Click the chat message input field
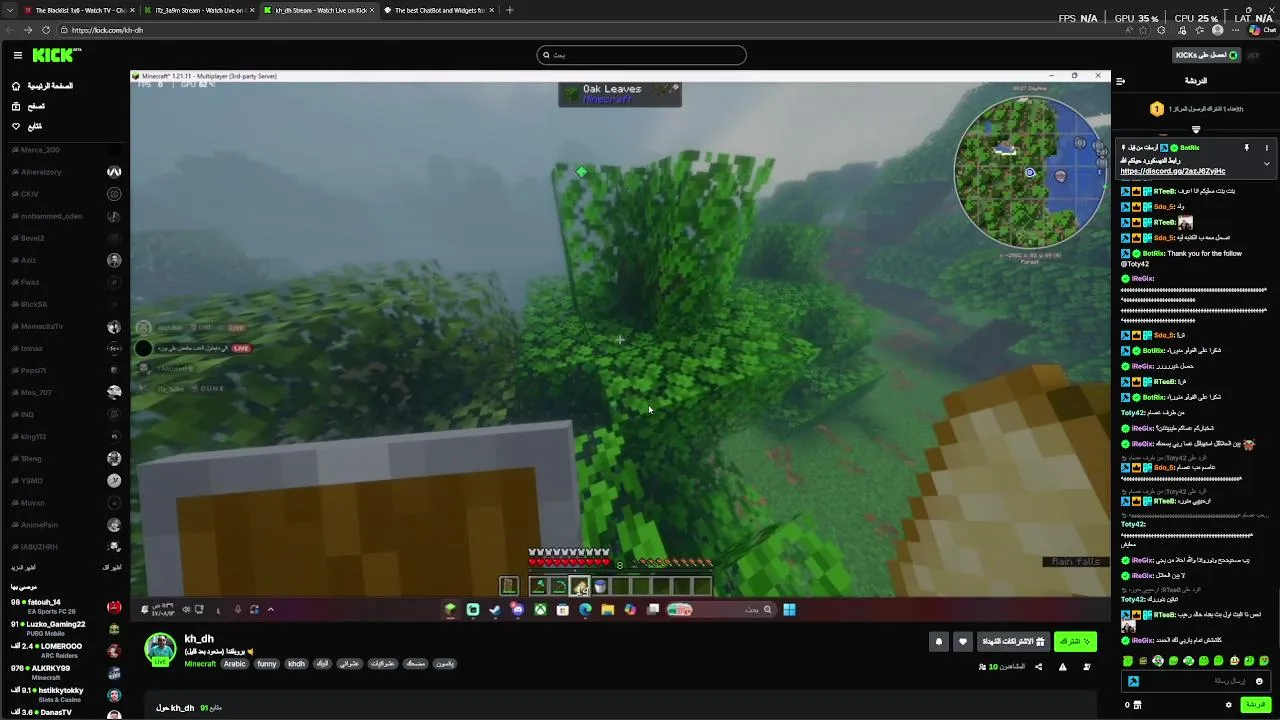The image size is (1280, 720). coord(1197,681)
